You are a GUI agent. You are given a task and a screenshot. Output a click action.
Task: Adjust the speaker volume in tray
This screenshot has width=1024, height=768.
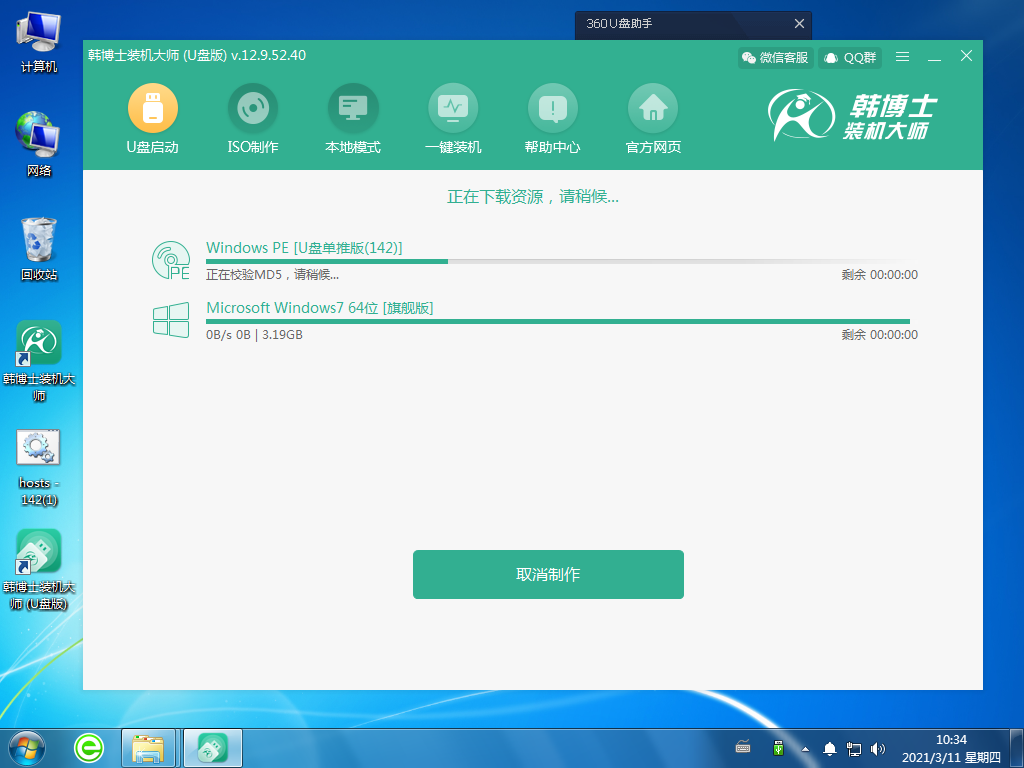click(878, 747)
